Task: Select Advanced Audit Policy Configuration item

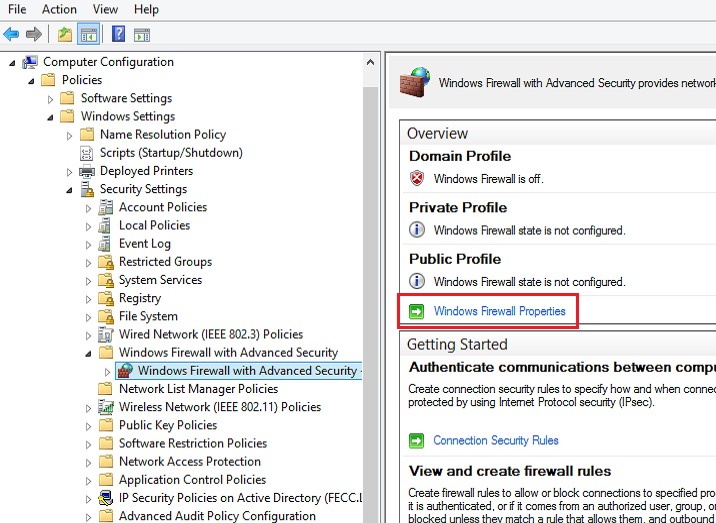Action: coord(217,516)
